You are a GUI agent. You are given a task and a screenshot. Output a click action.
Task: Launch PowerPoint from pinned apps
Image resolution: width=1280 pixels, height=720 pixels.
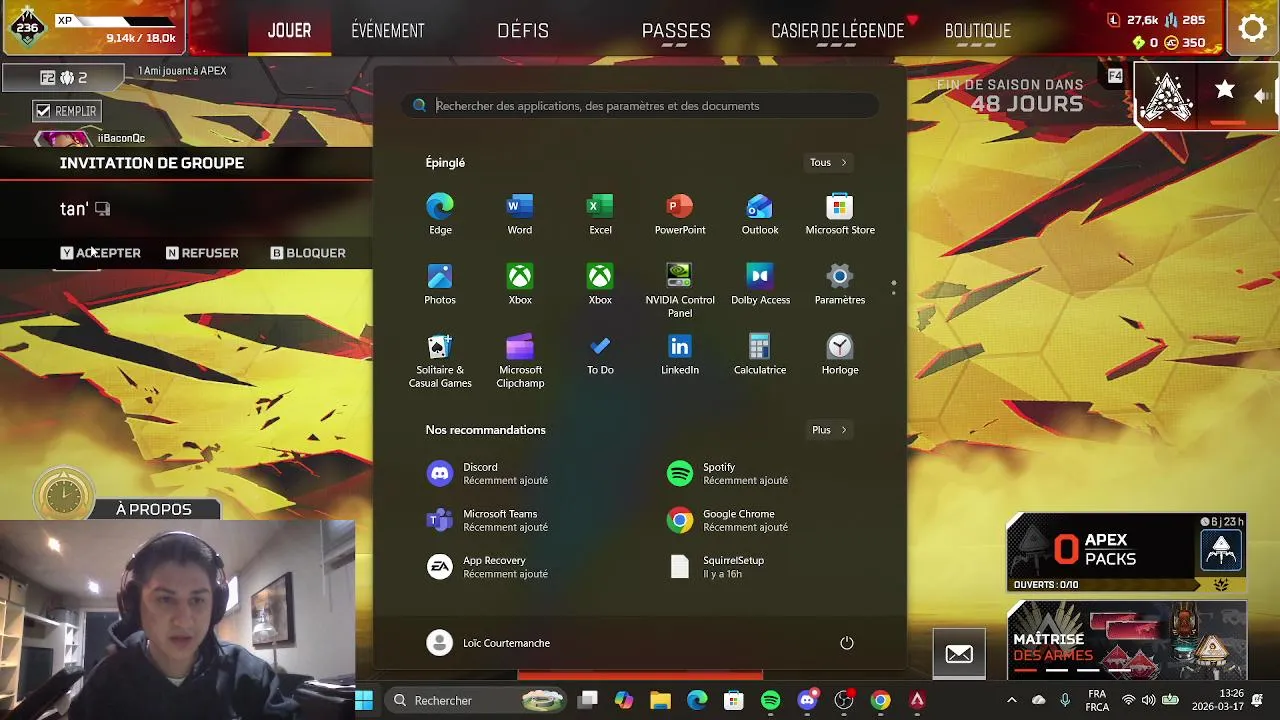(x=680, y=214)
